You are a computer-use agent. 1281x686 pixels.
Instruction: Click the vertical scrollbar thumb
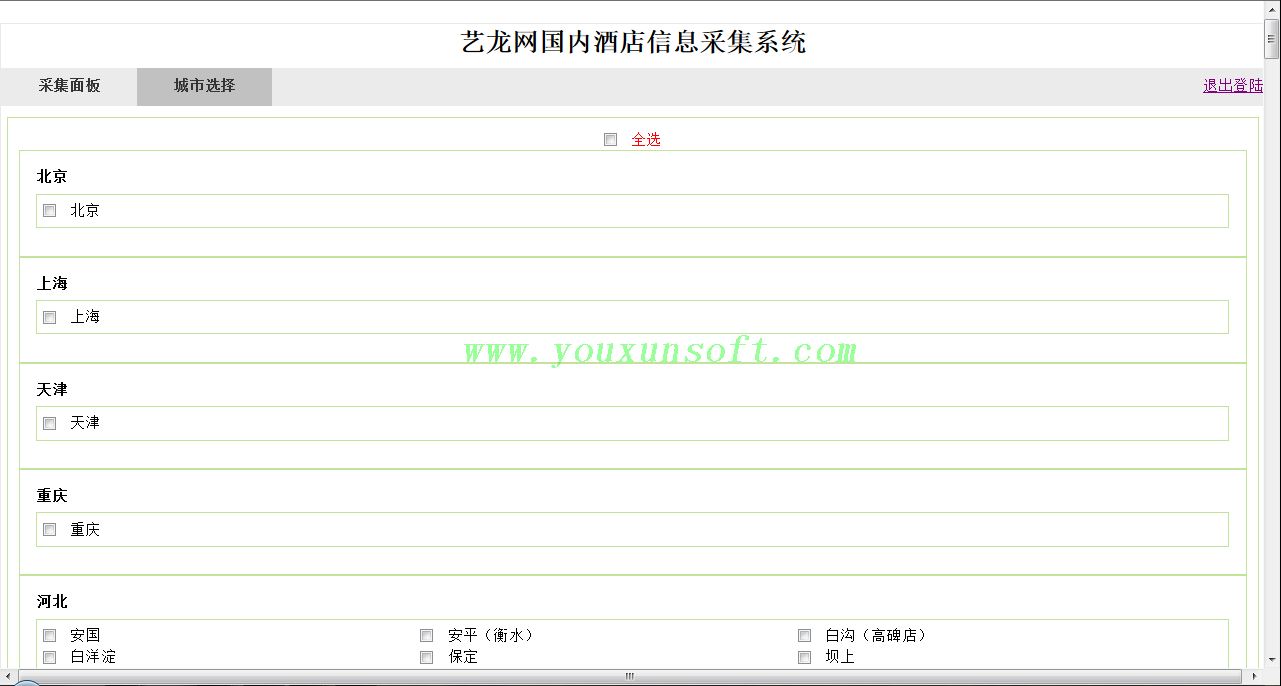(1272, 41)
